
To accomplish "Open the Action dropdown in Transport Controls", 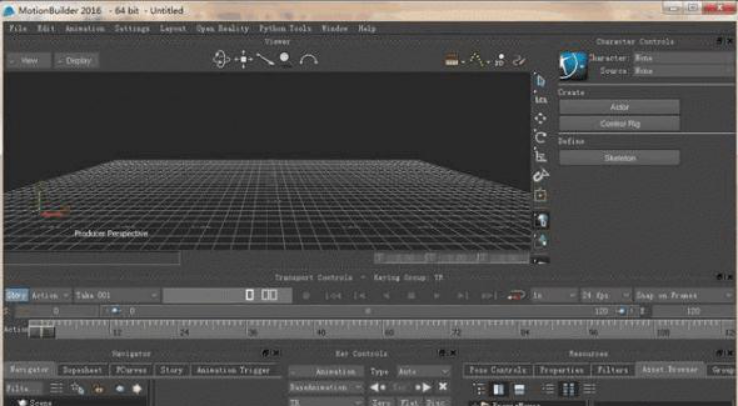I will pos(50,295).
